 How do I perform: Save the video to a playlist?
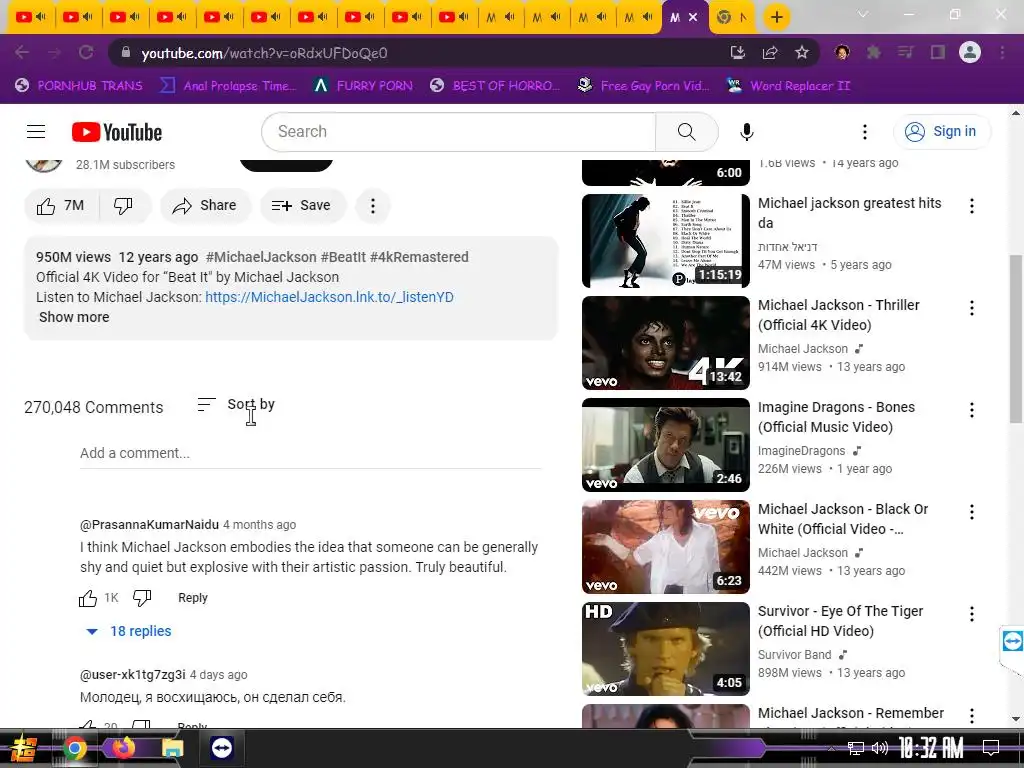[x=302, y=206]
